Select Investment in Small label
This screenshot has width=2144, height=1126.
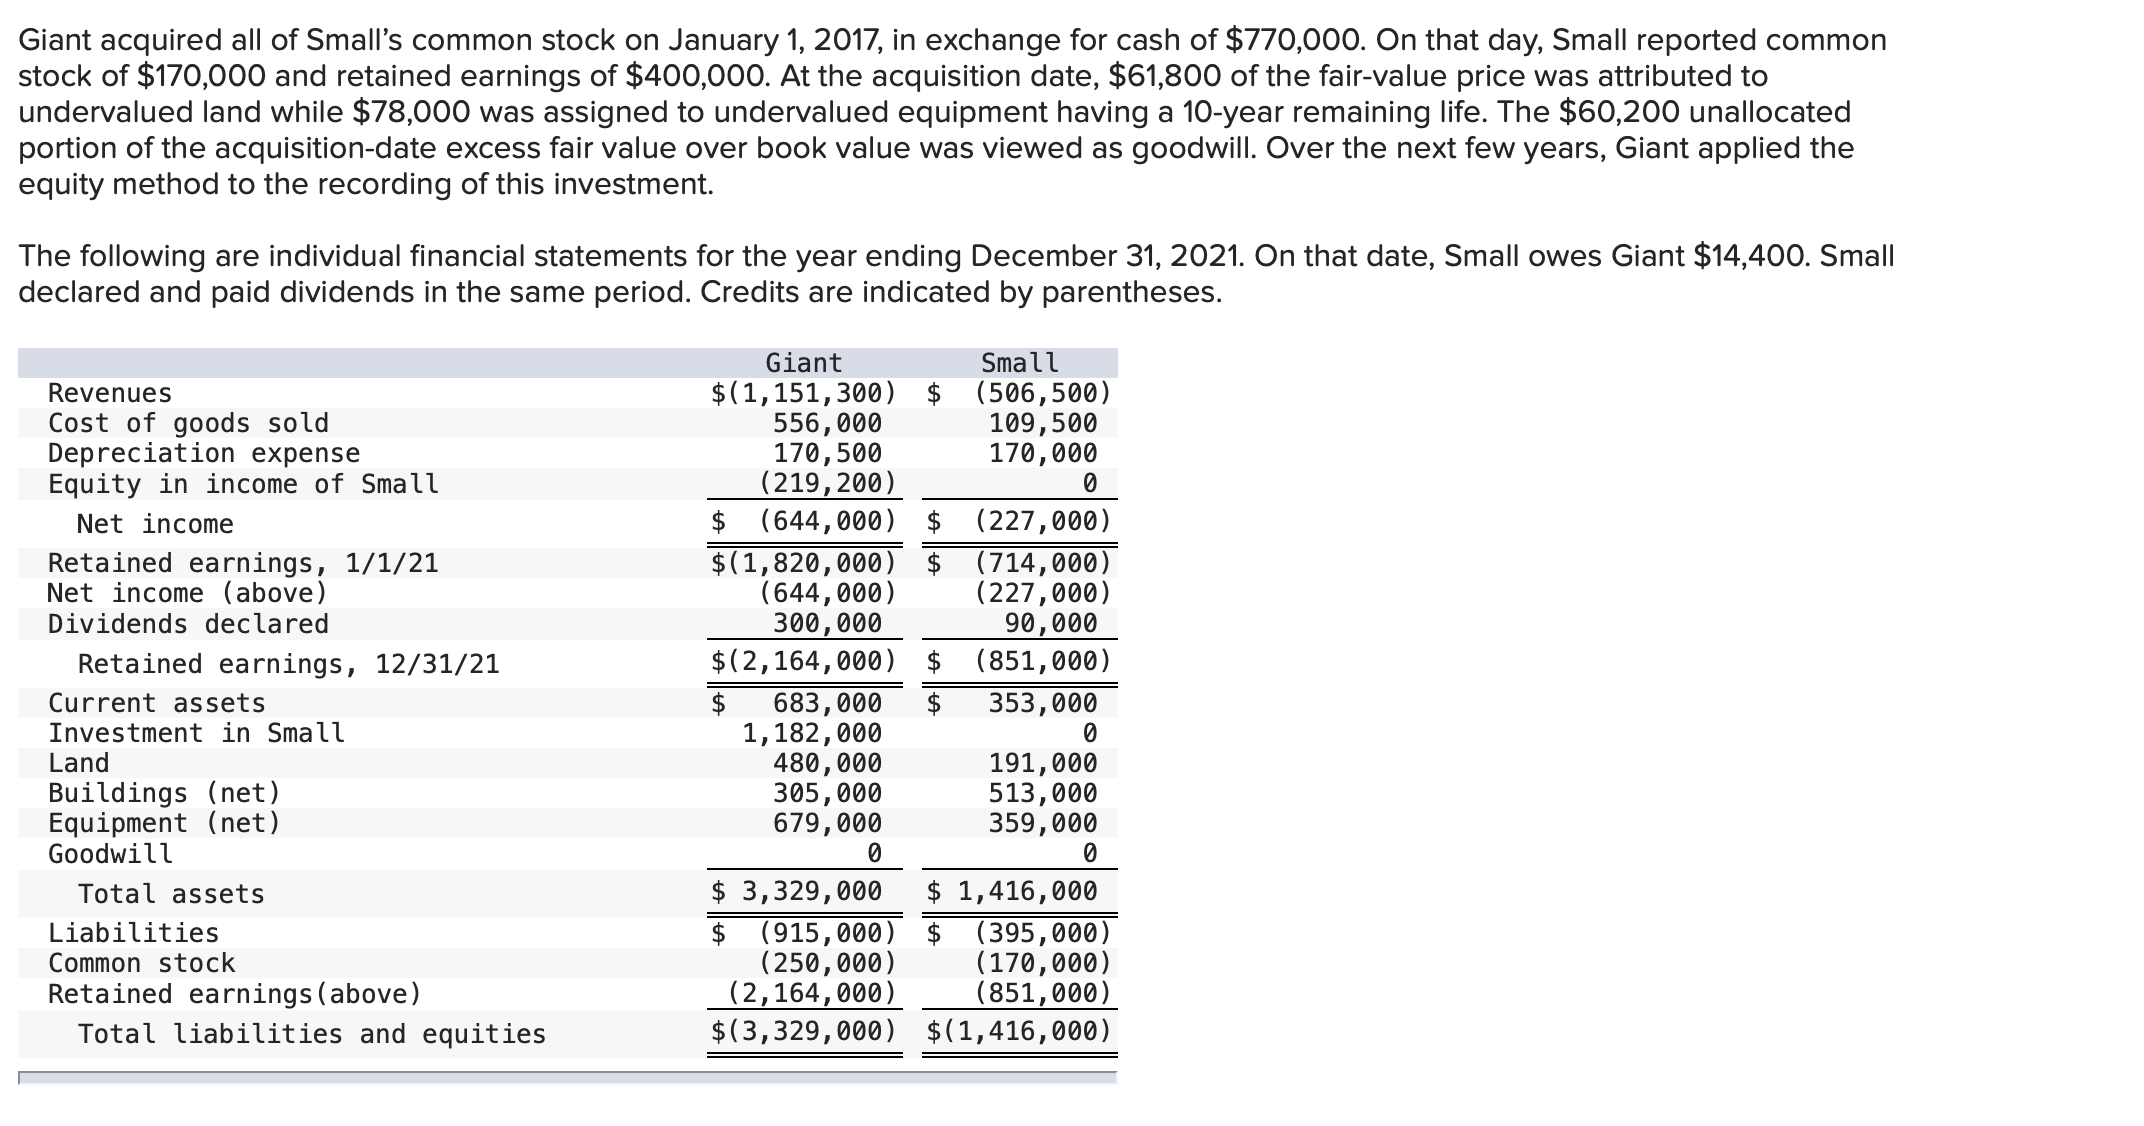tap(196, 733)
